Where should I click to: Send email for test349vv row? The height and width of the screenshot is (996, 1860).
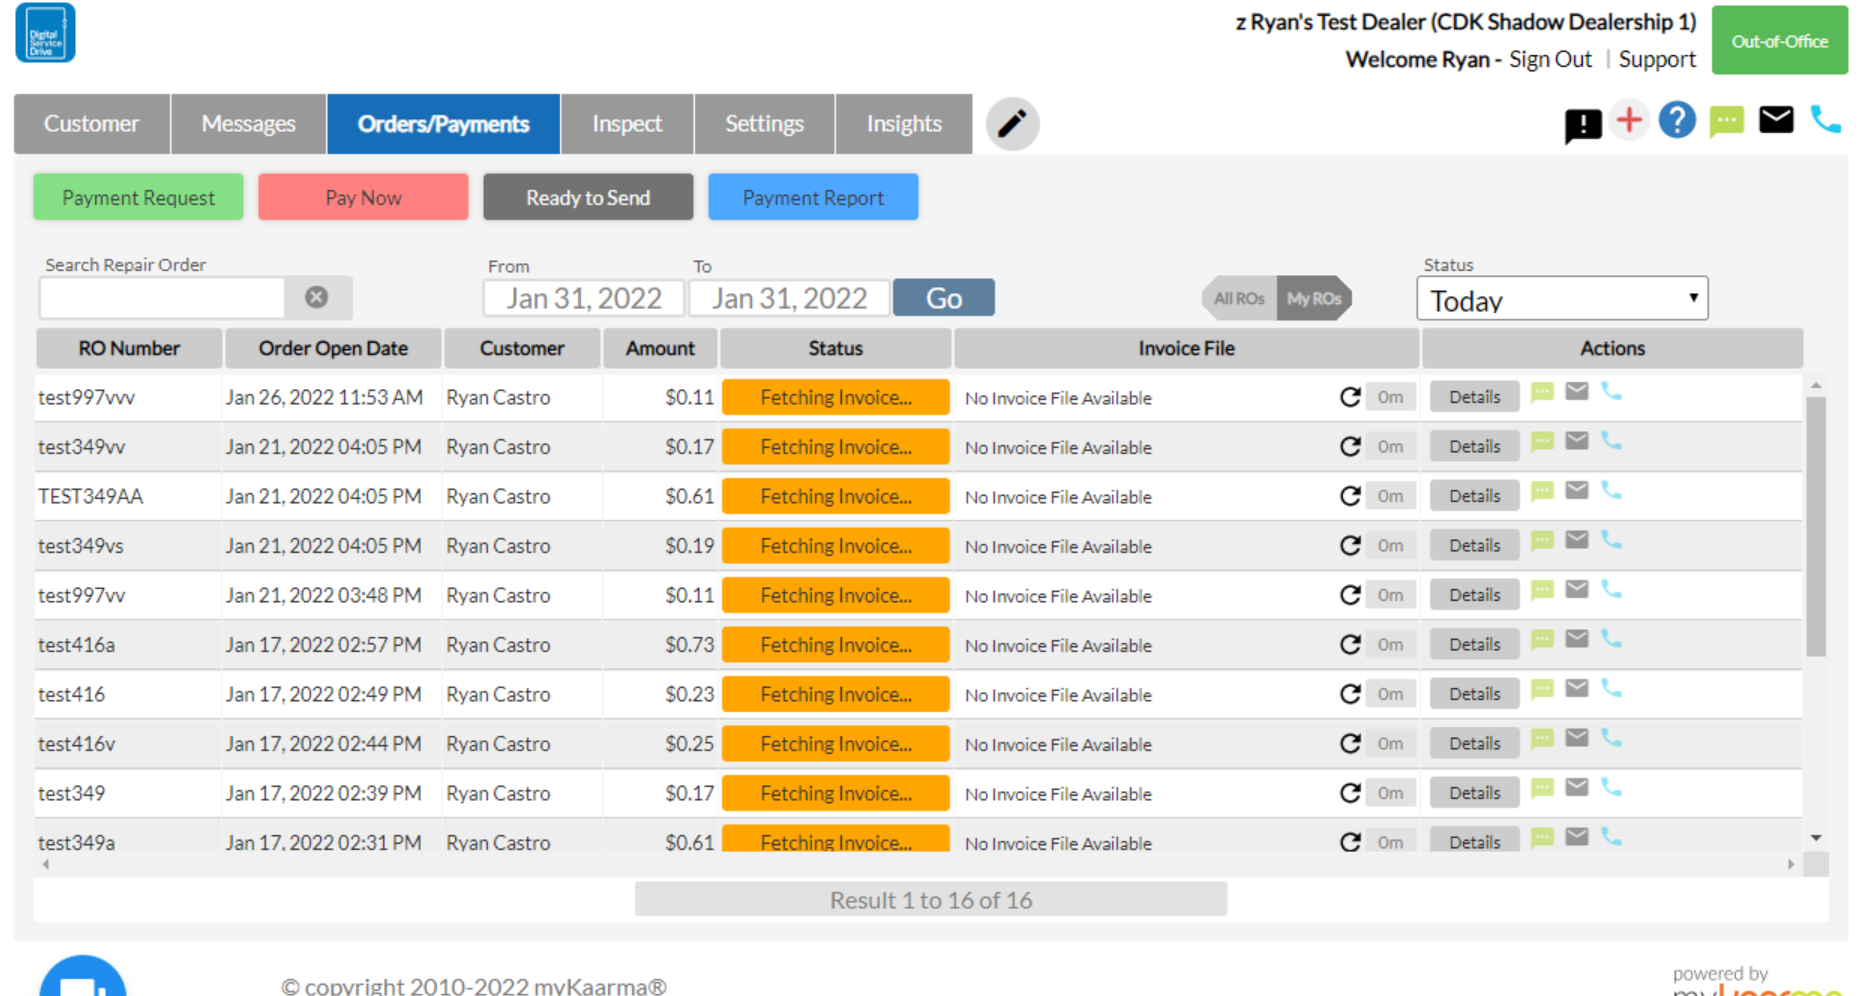(x=1577, y=440)
